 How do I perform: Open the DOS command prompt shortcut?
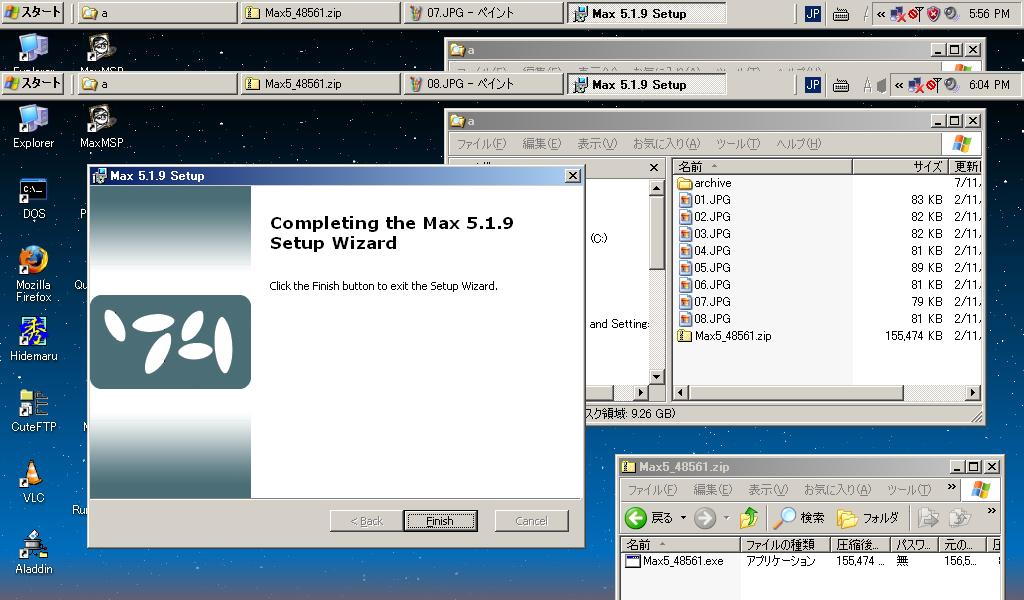(x=33, y=198)
